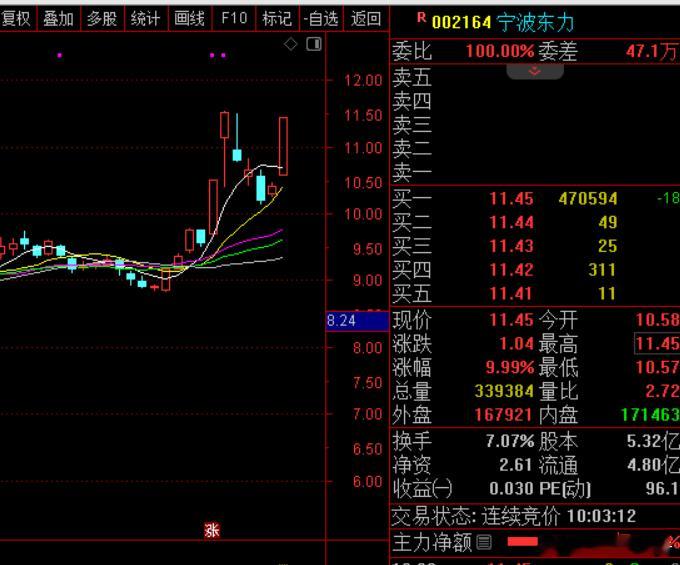This screenshot has height=565, width=680.
Task: Select stock code 002164
Action: point(461,22)
